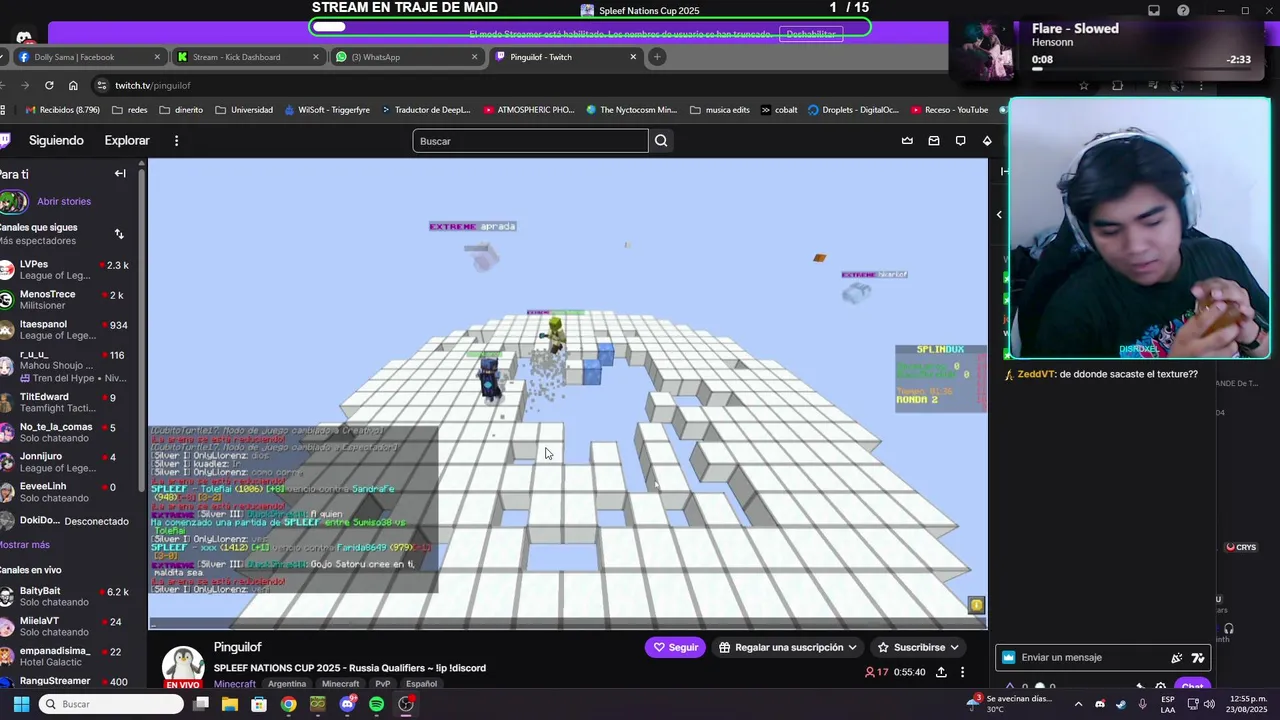Viewport: 1280px width, 720px height.
Task: Click the get Bits diamond icon
Action: [987, 141]
